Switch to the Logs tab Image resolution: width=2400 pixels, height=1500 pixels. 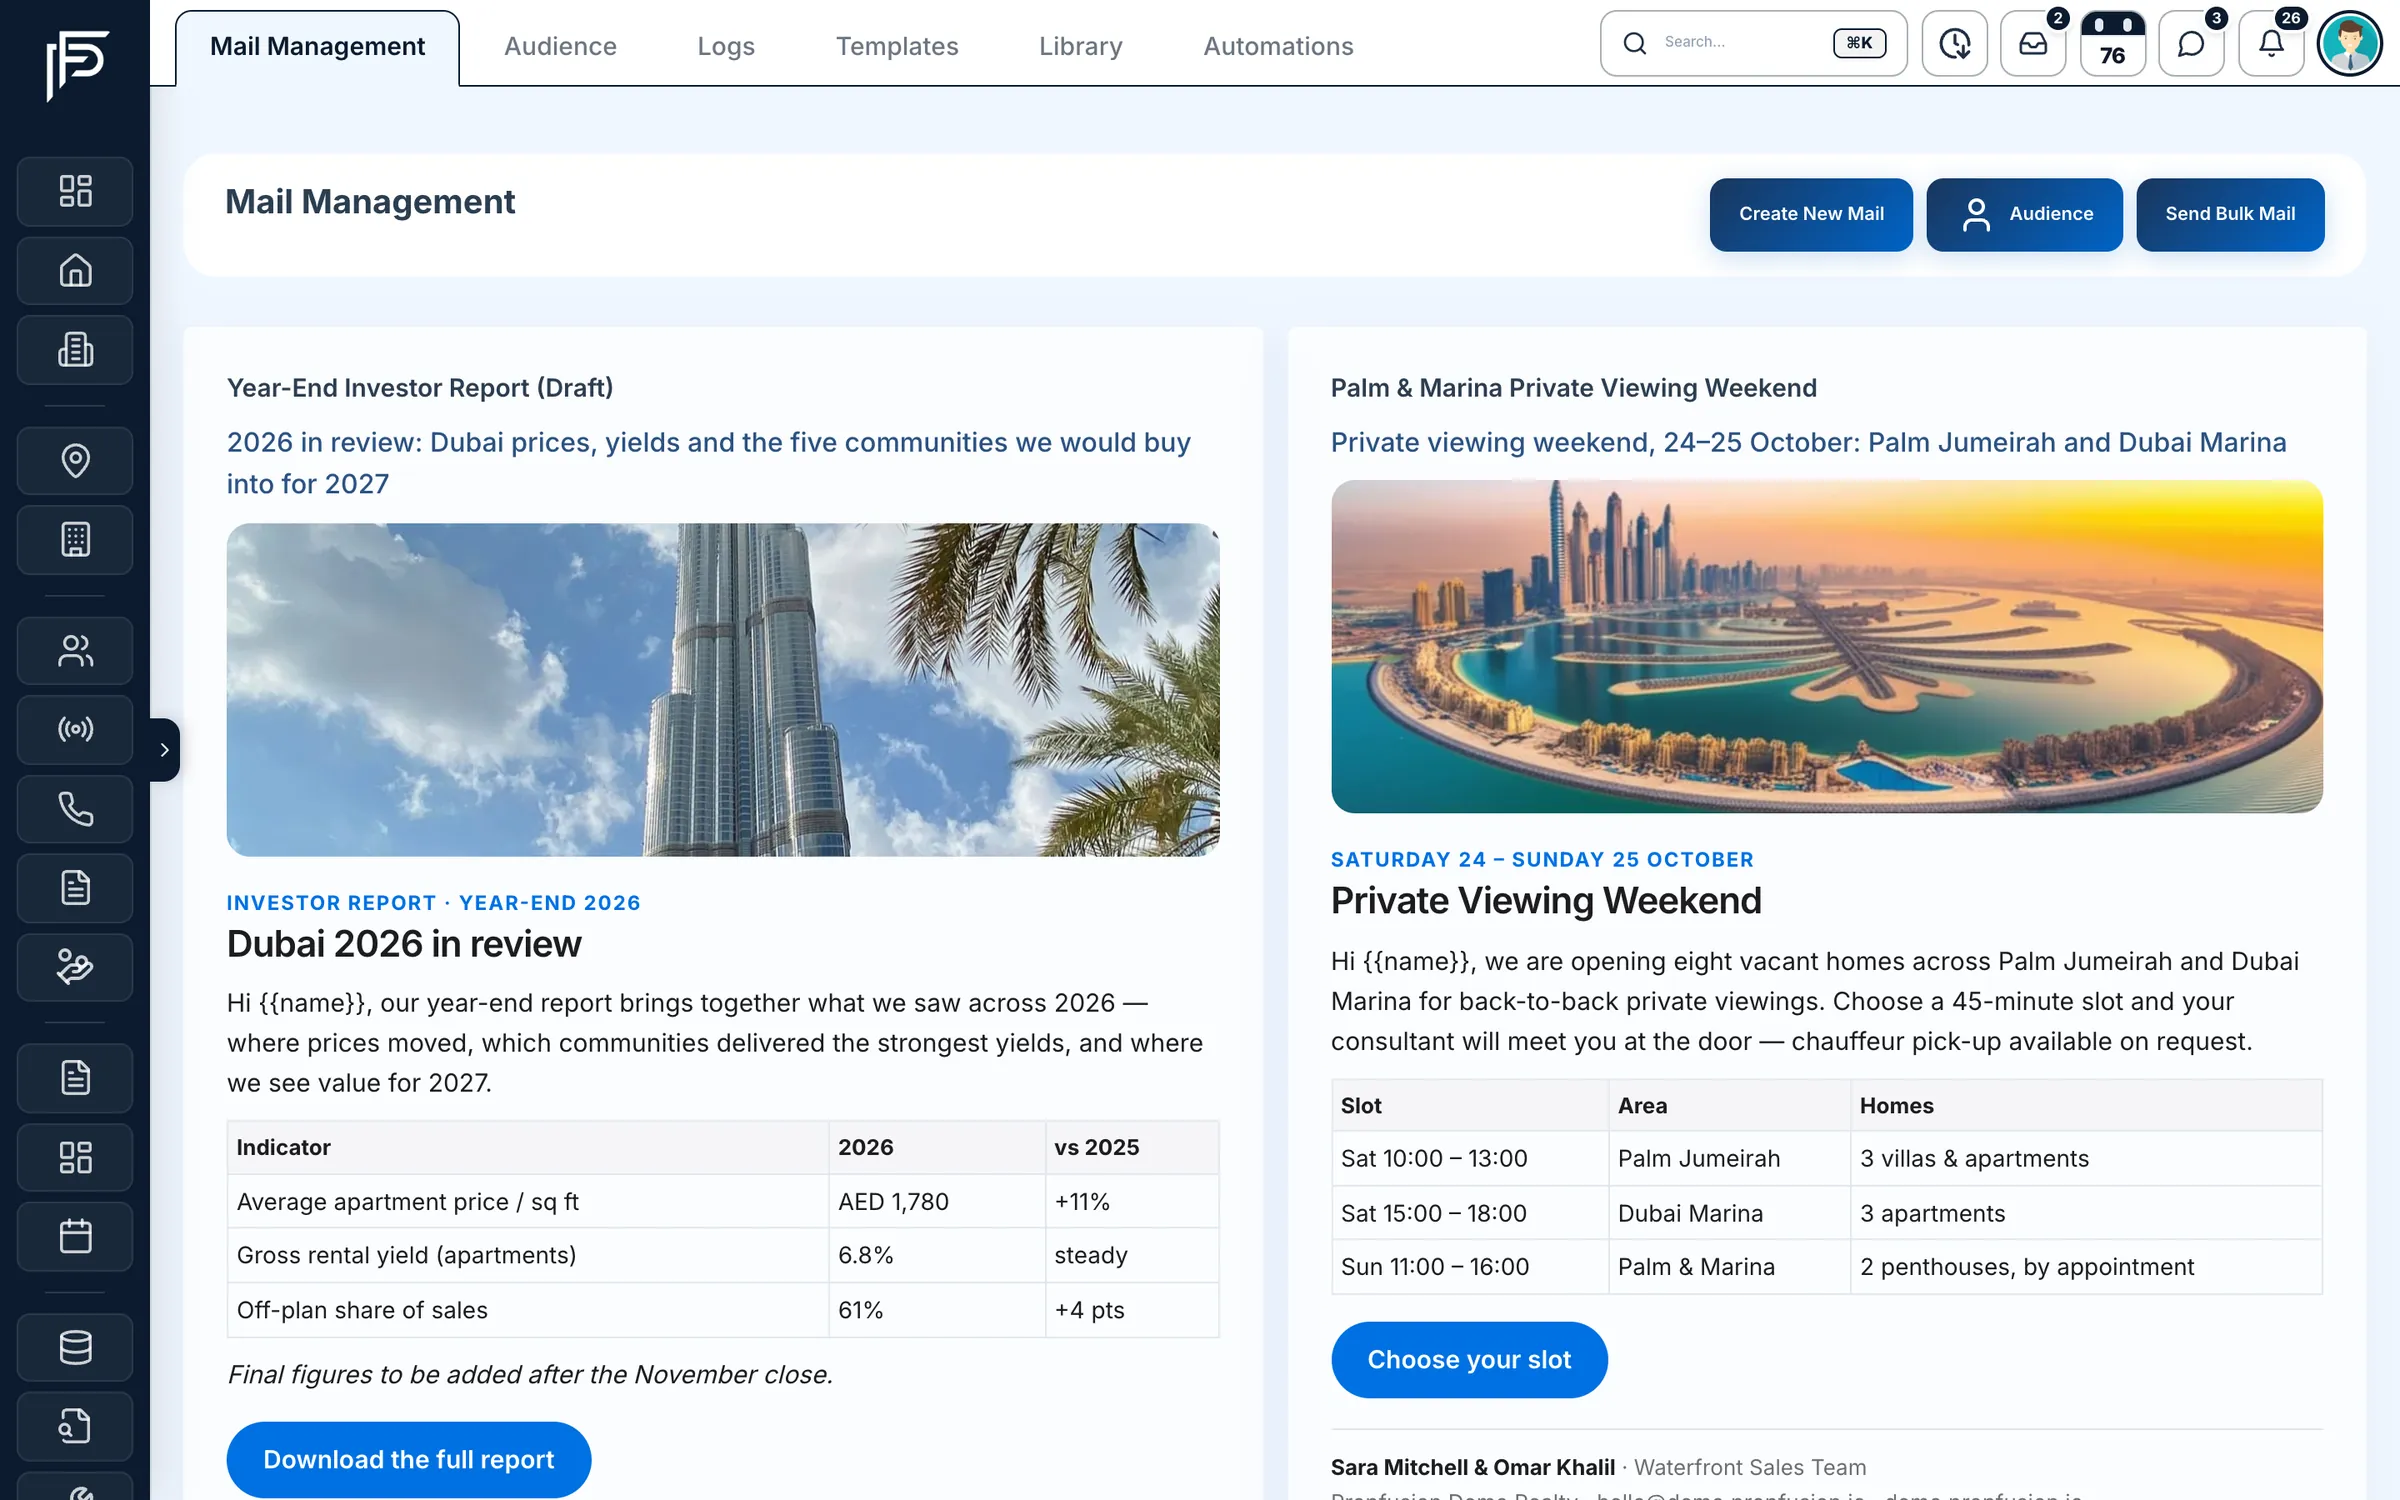coord(726,46)
